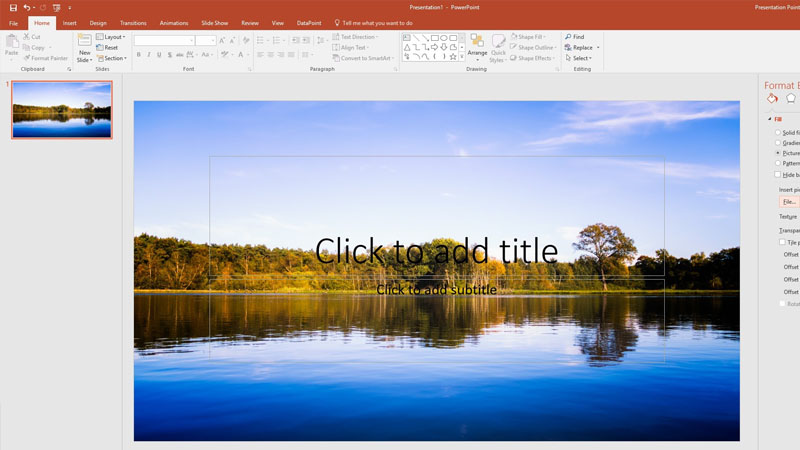Image resolution: width=800 pixels, height=450 pixels.
Task: Expand the Section dropdown
Action: click(x=112, y=58)
